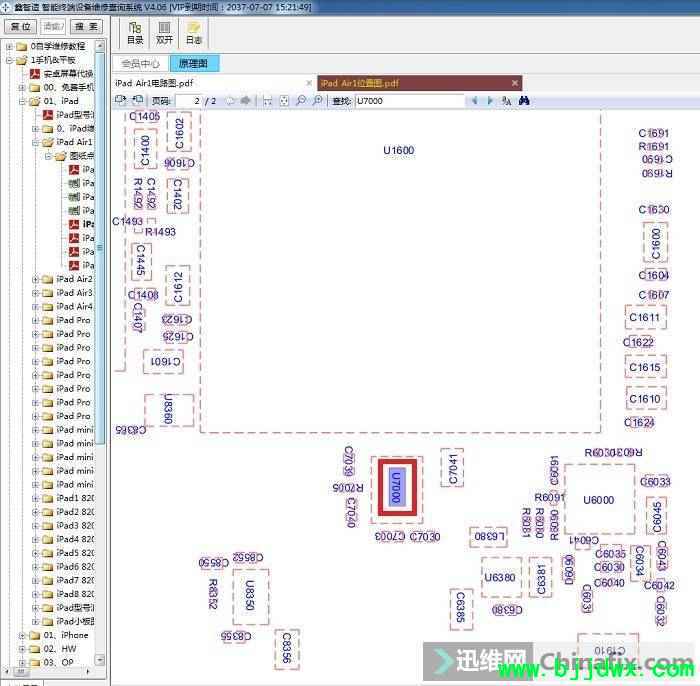700x686 pixels.
Task: Expand the iPad Air4 folder node
Action: (35, 307)
